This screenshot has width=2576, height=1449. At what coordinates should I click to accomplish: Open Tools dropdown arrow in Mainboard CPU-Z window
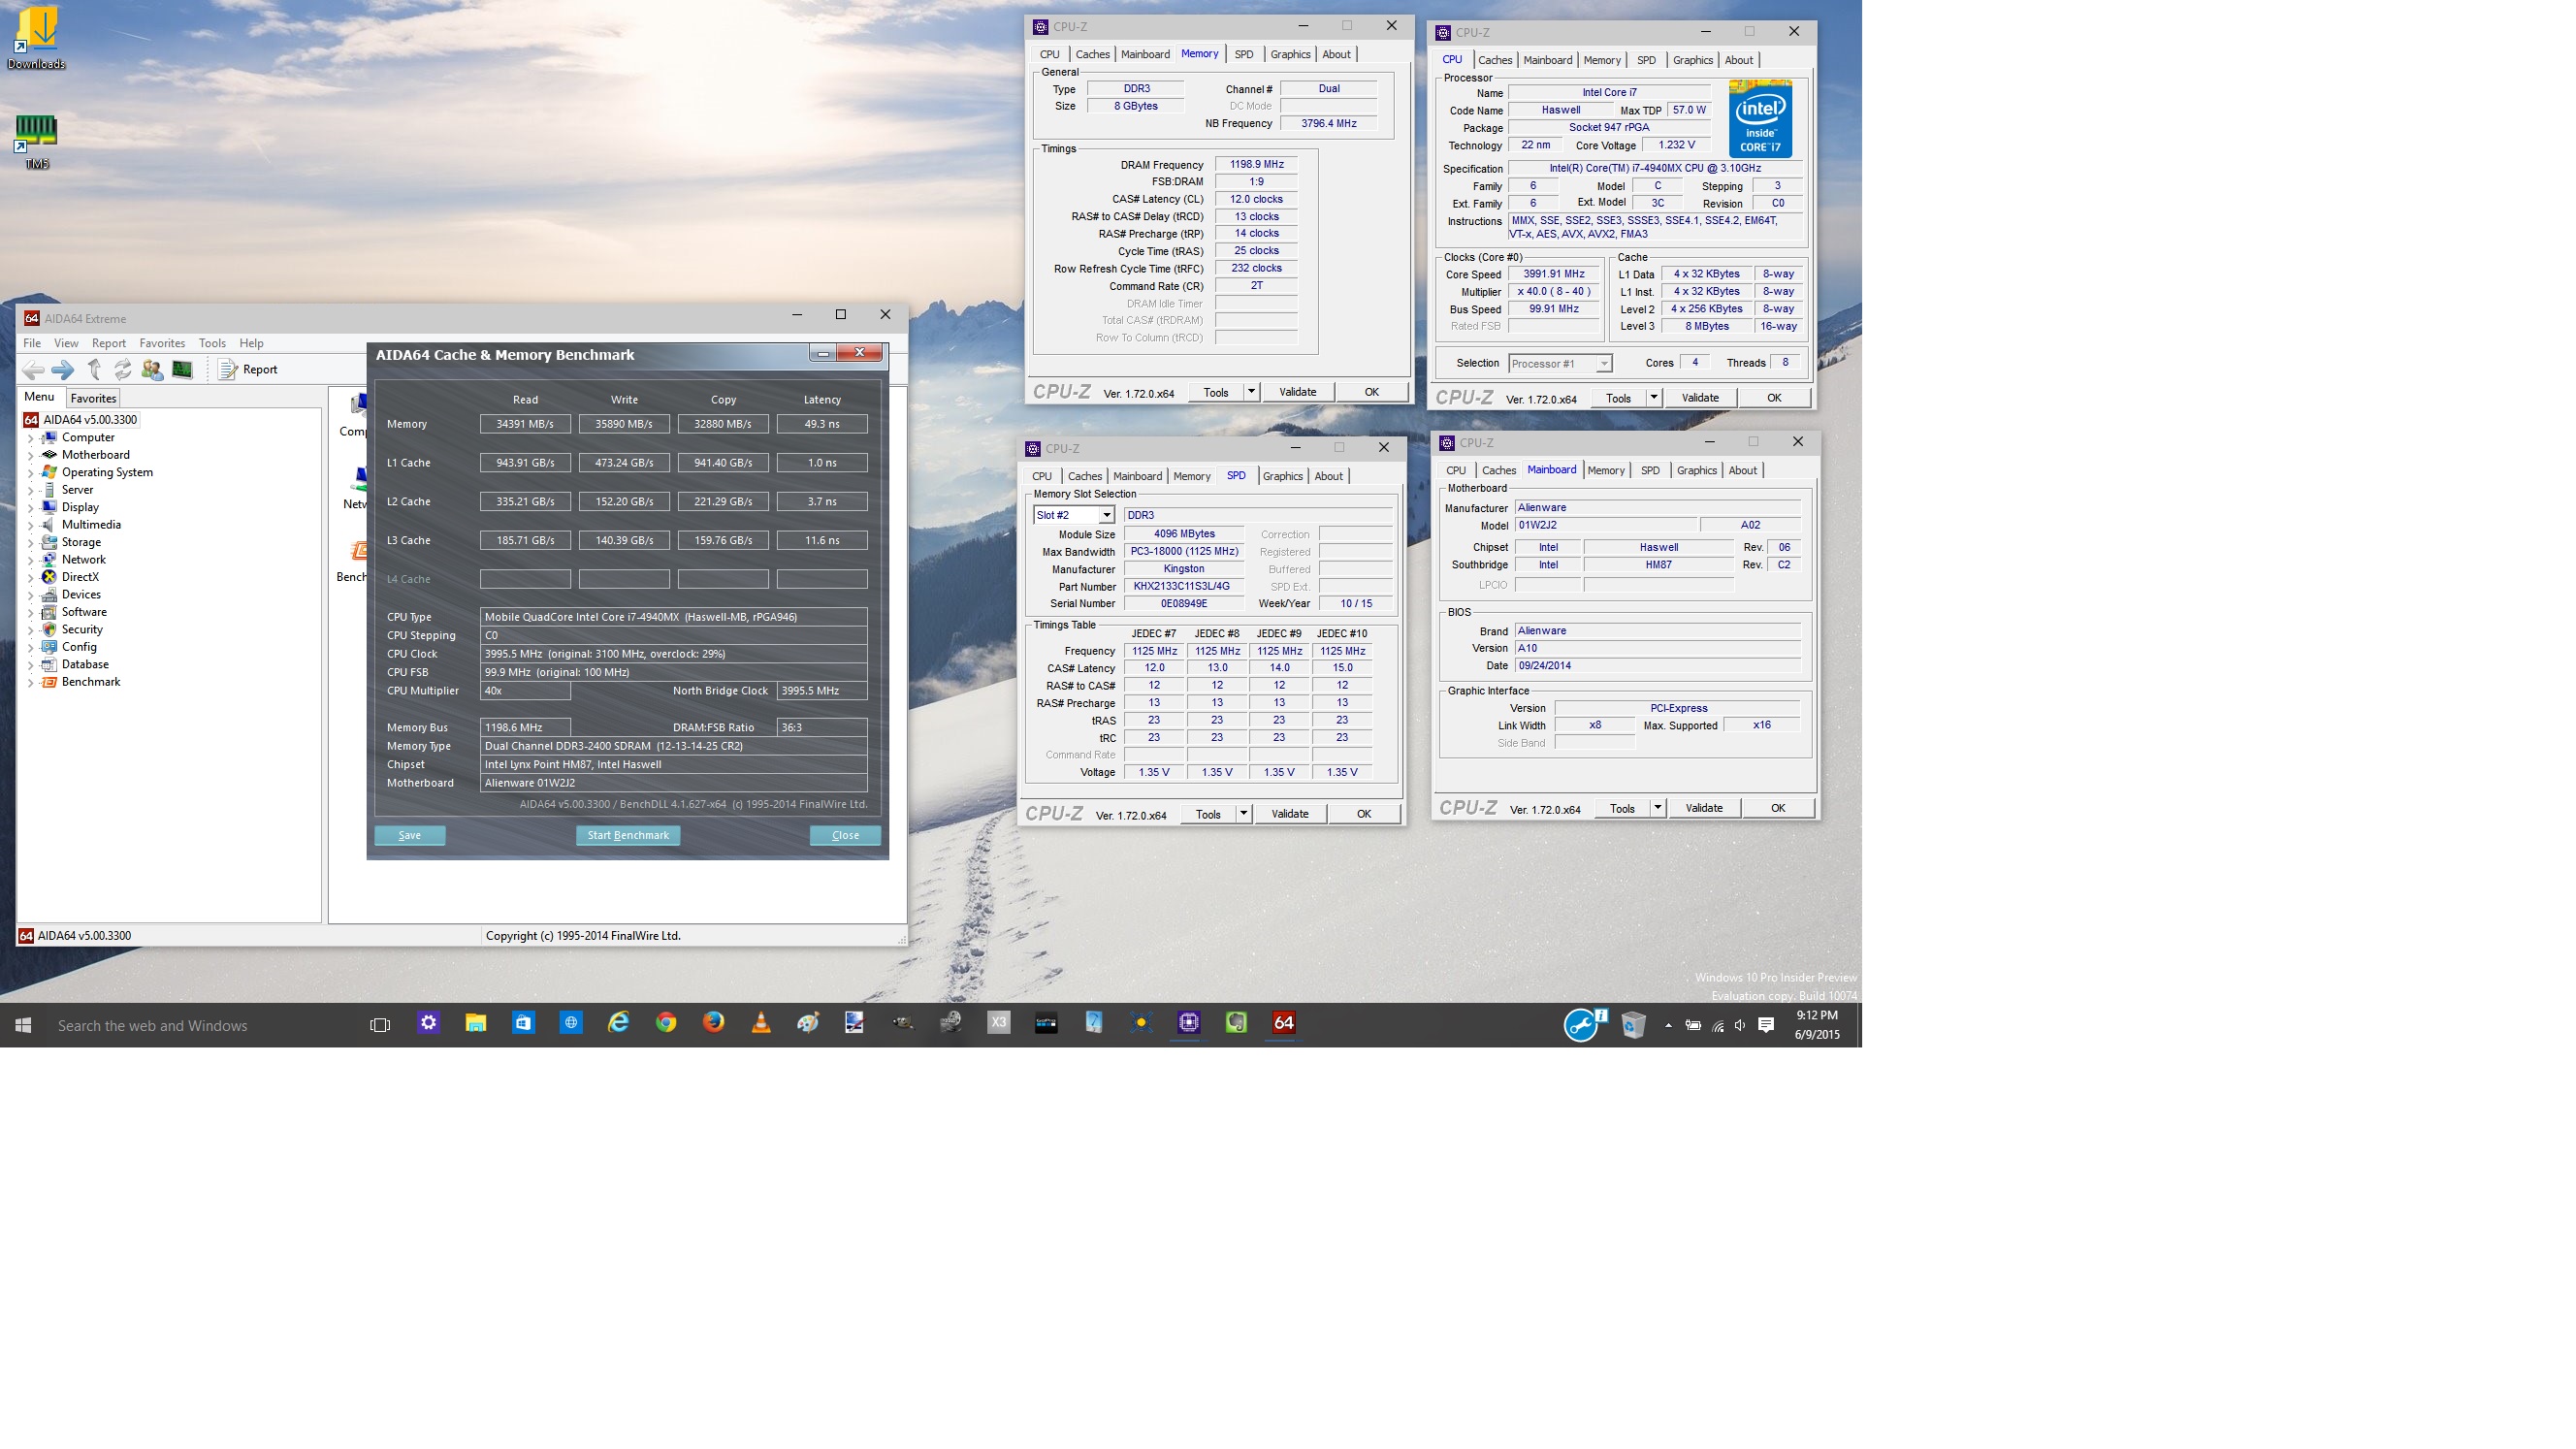1657,808
